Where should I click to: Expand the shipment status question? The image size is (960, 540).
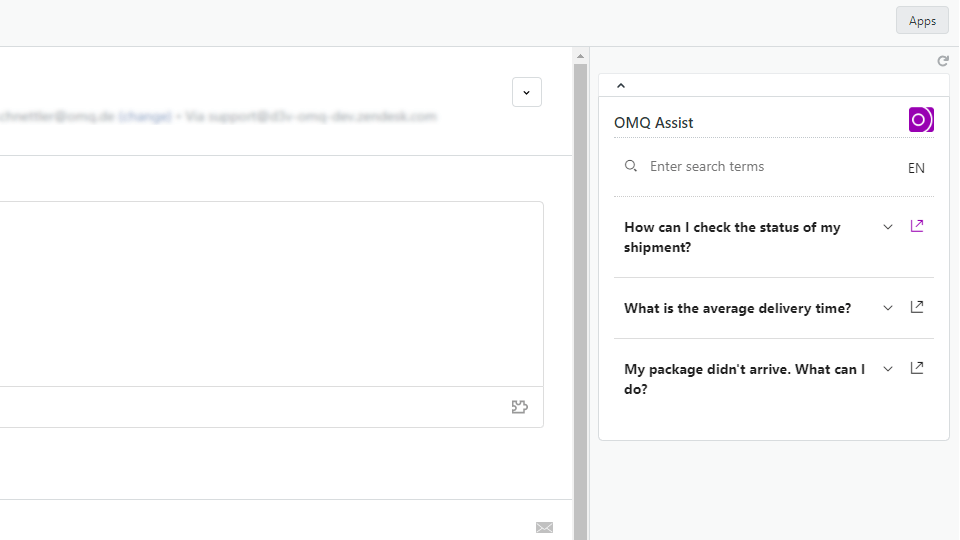coord(888,227)
